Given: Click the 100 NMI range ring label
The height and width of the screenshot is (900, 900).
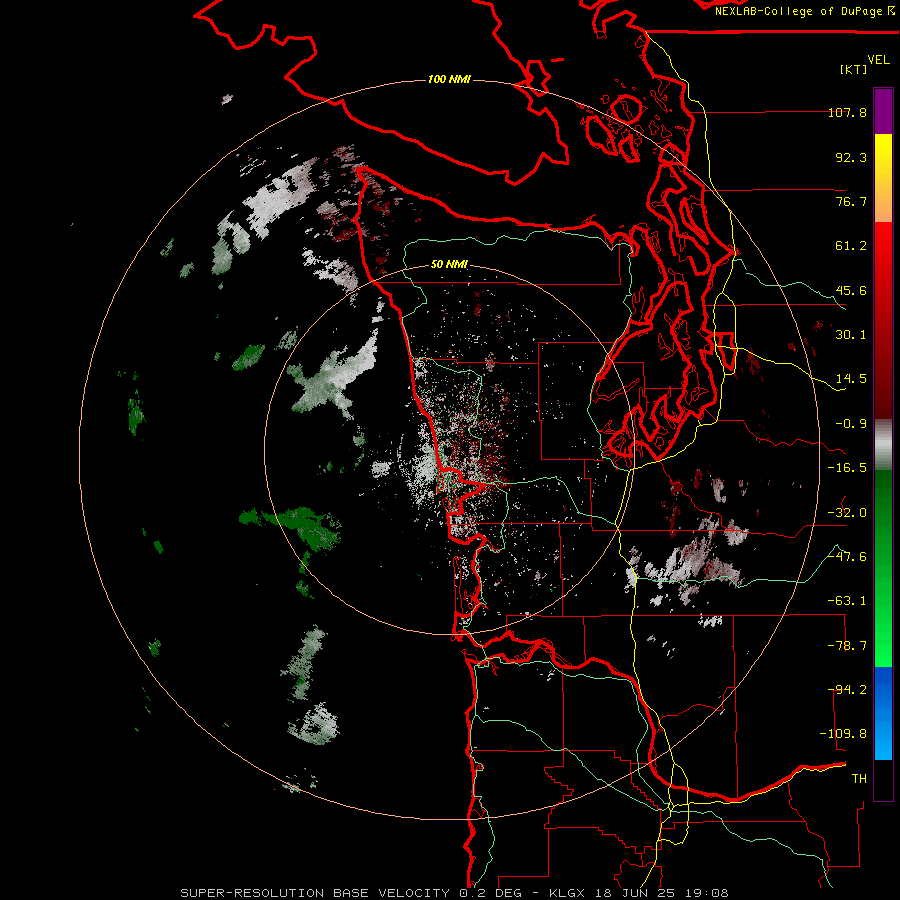Looking at the screenshot, I should point(449,79).
